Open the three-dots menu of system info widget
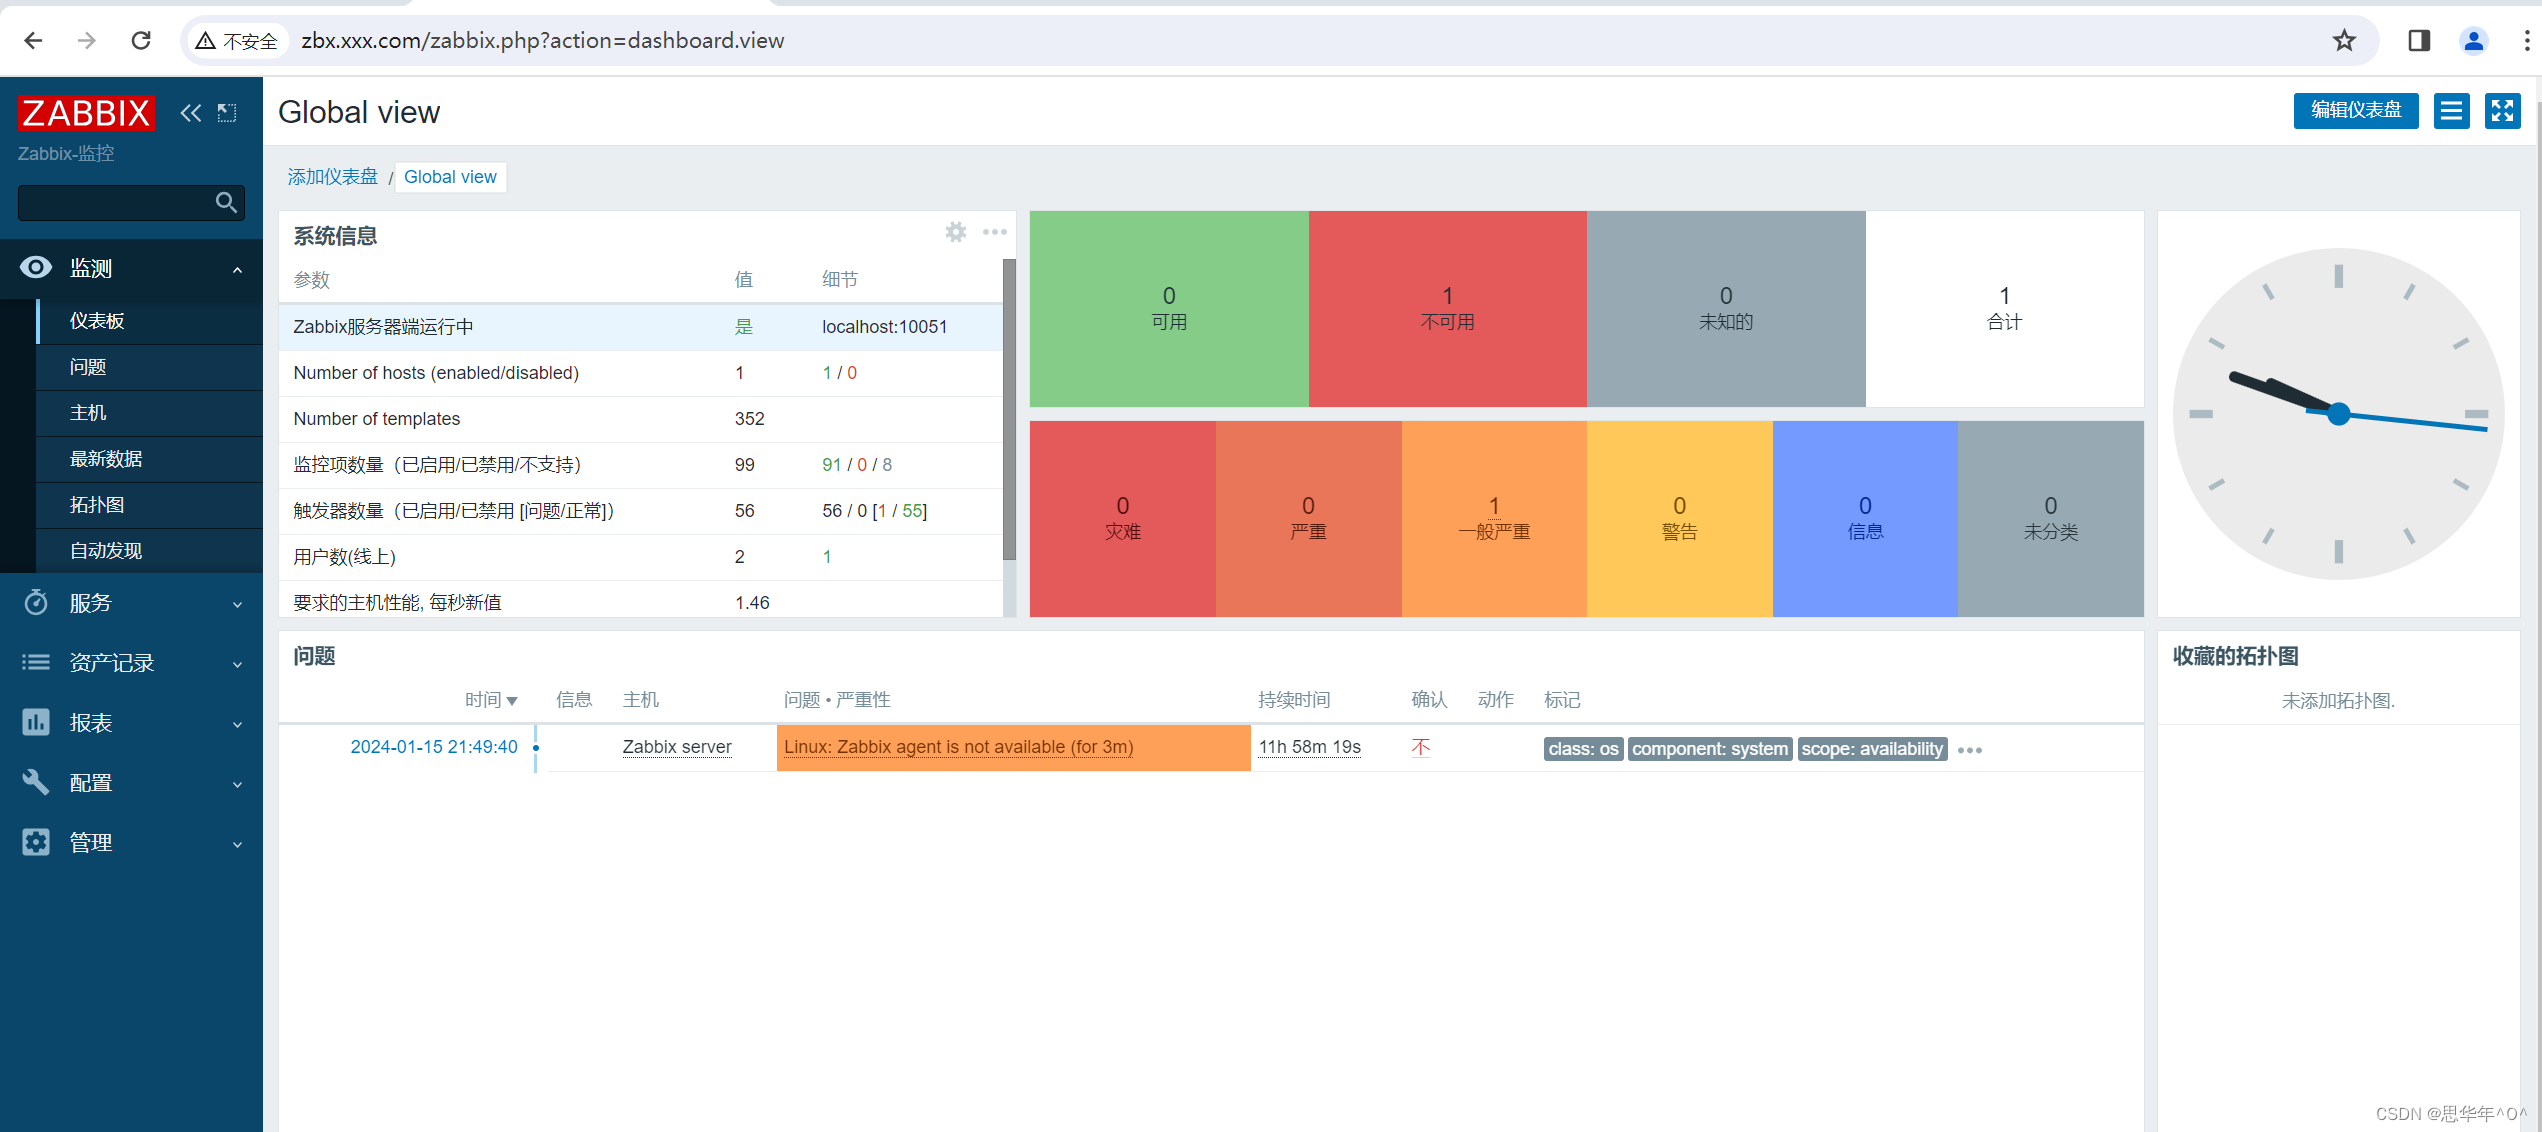 point(994,232)
